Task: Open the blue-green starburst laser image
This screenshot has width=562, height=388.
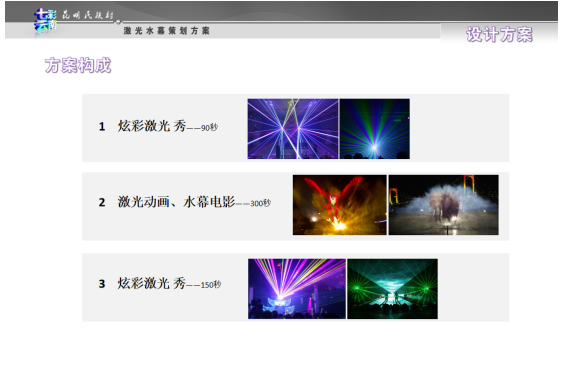Action: [375, 129]
